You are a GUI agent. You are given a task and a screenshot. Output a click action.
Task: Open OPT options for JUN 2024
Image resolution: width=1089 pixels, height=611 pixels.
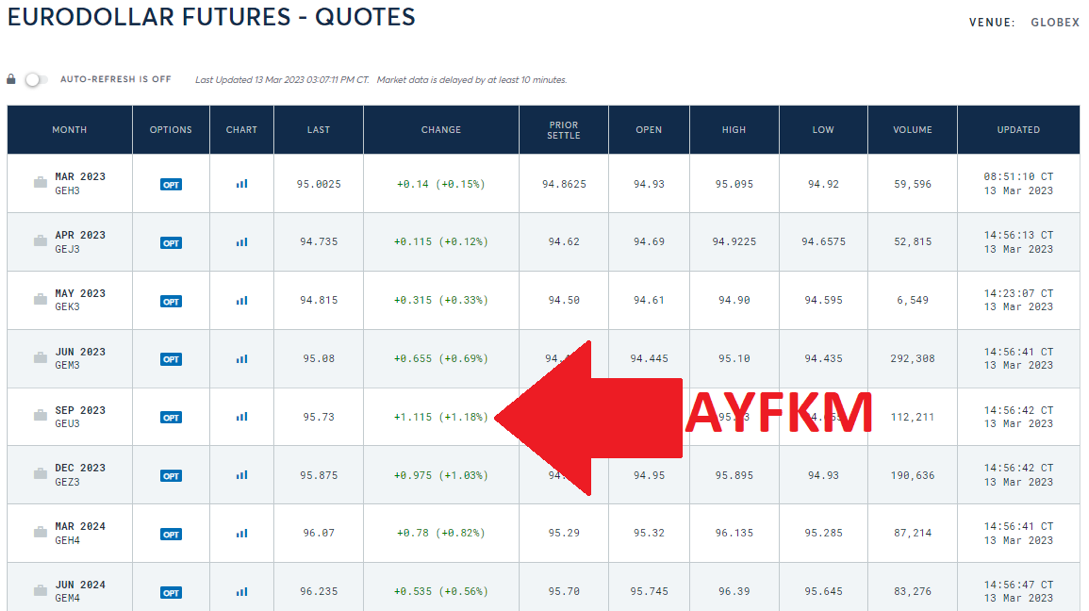click(171, 592)
